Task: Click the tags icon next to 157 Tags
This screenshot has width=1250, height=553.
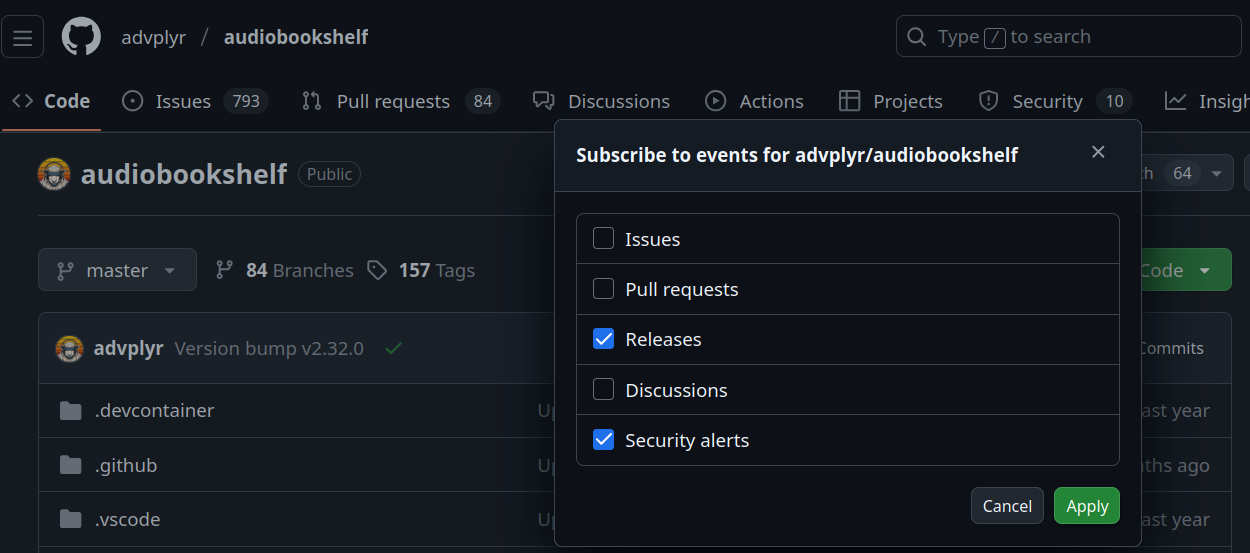Action: [x=377, y=270]
